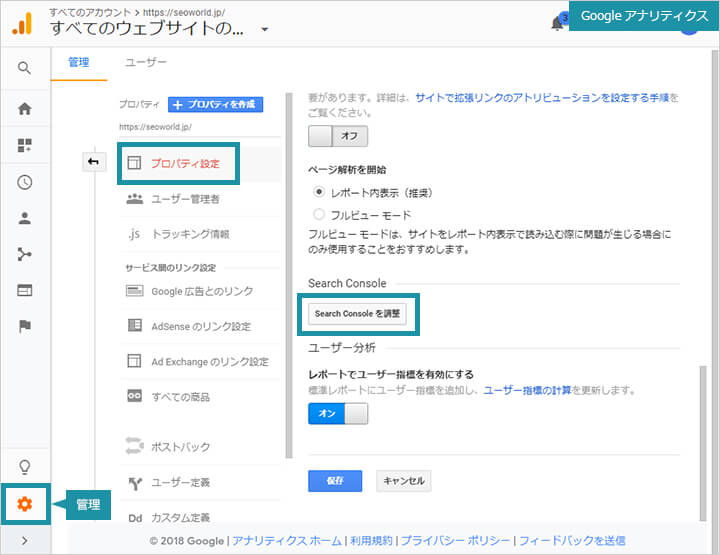Click the プロパティを作成 button
This screenshot has width=720, height=555.
pos(216,105)
